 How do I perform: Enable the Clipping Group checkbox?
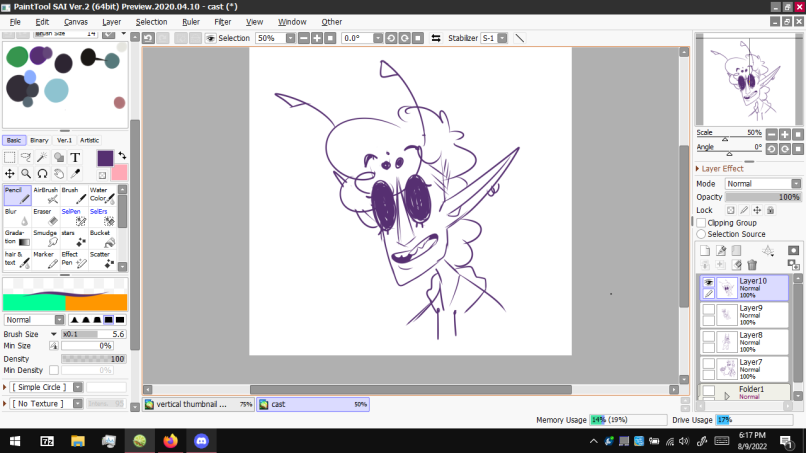pos(701,223)
